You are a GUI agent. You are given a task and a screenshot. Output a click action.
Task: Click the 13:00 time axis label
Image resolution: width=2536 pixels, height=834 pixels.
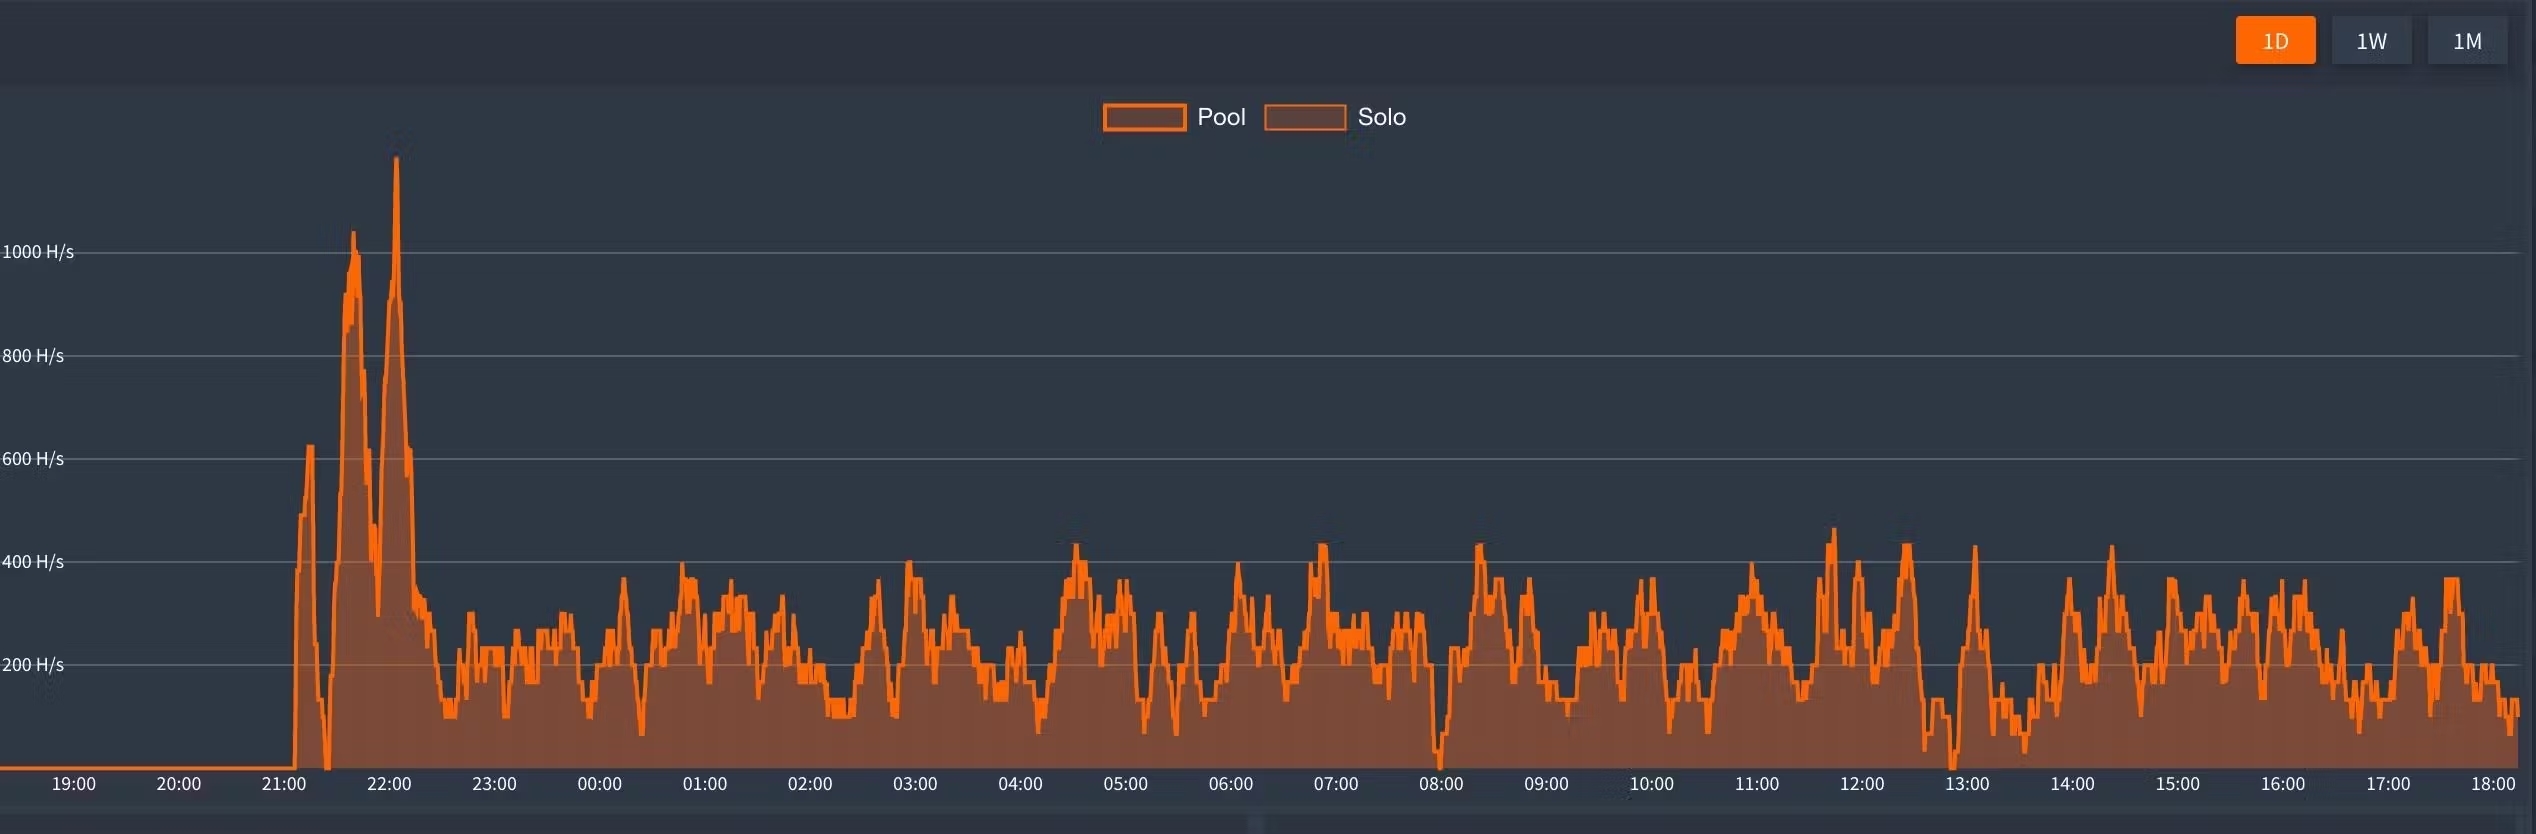point(1967,784)
